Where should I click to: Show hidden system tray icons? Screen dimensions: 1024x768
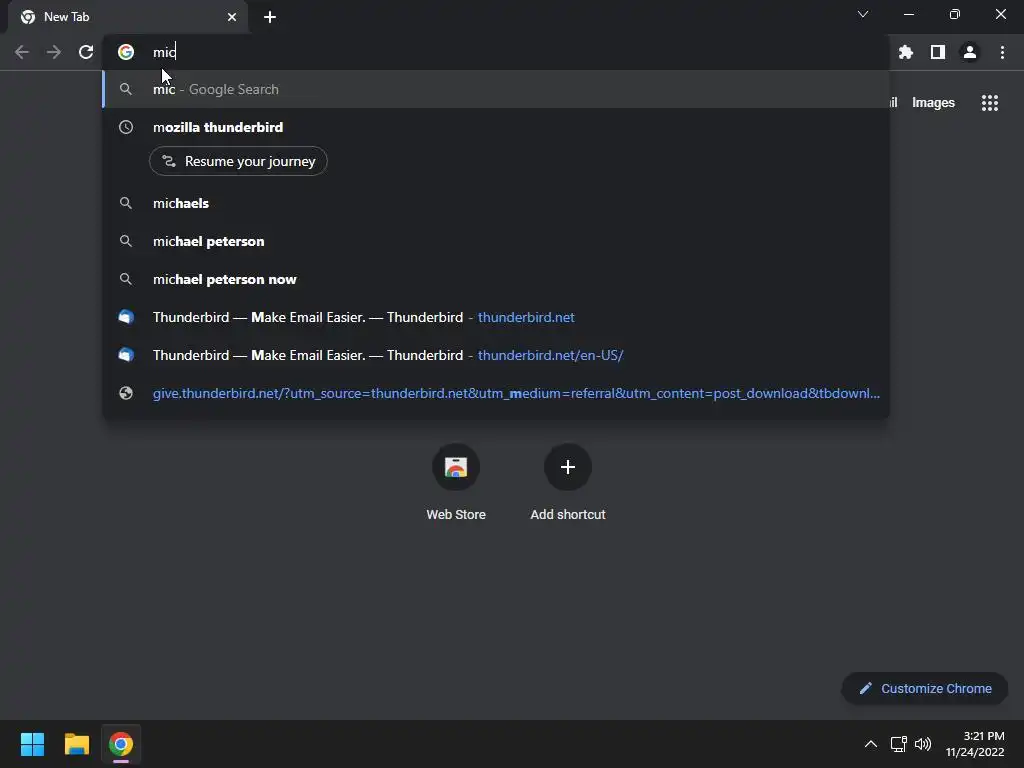[871, 744]
